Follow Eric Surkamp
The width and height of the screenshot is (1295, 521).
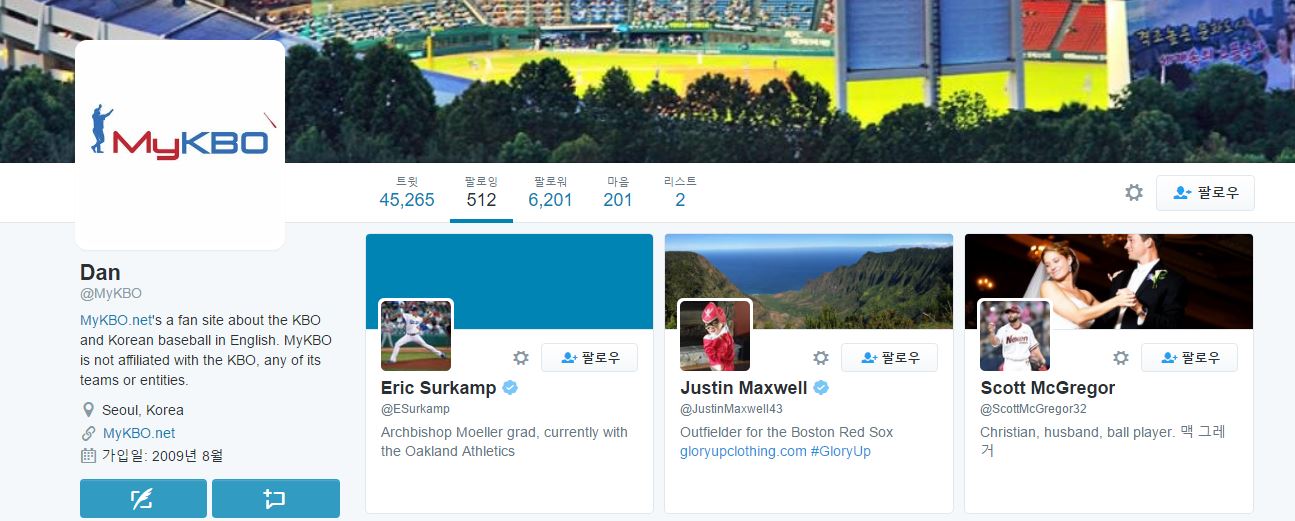tap(589, 358)
